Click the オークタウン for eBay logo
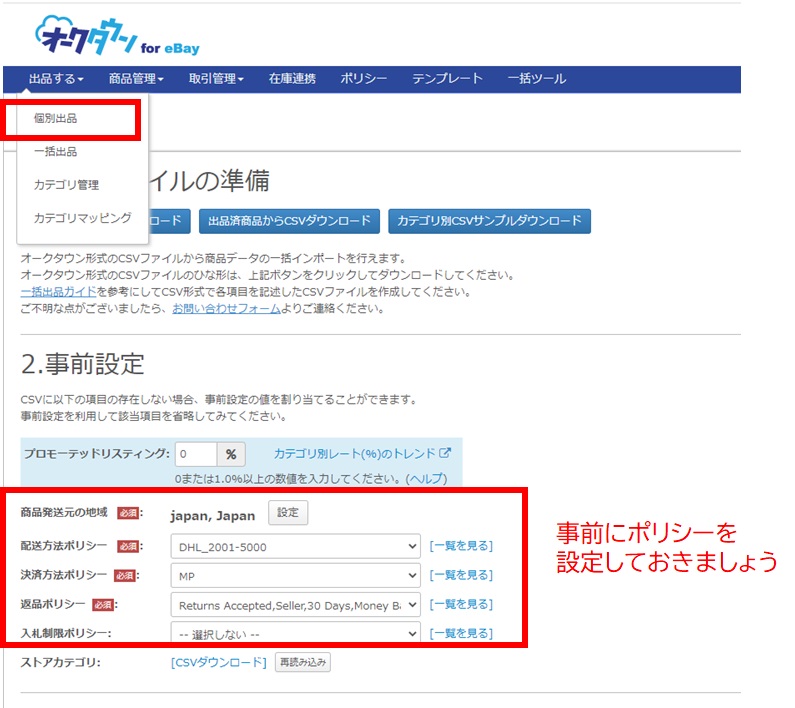This screenshot has height=708, width=795. click(x=117, y=37)
